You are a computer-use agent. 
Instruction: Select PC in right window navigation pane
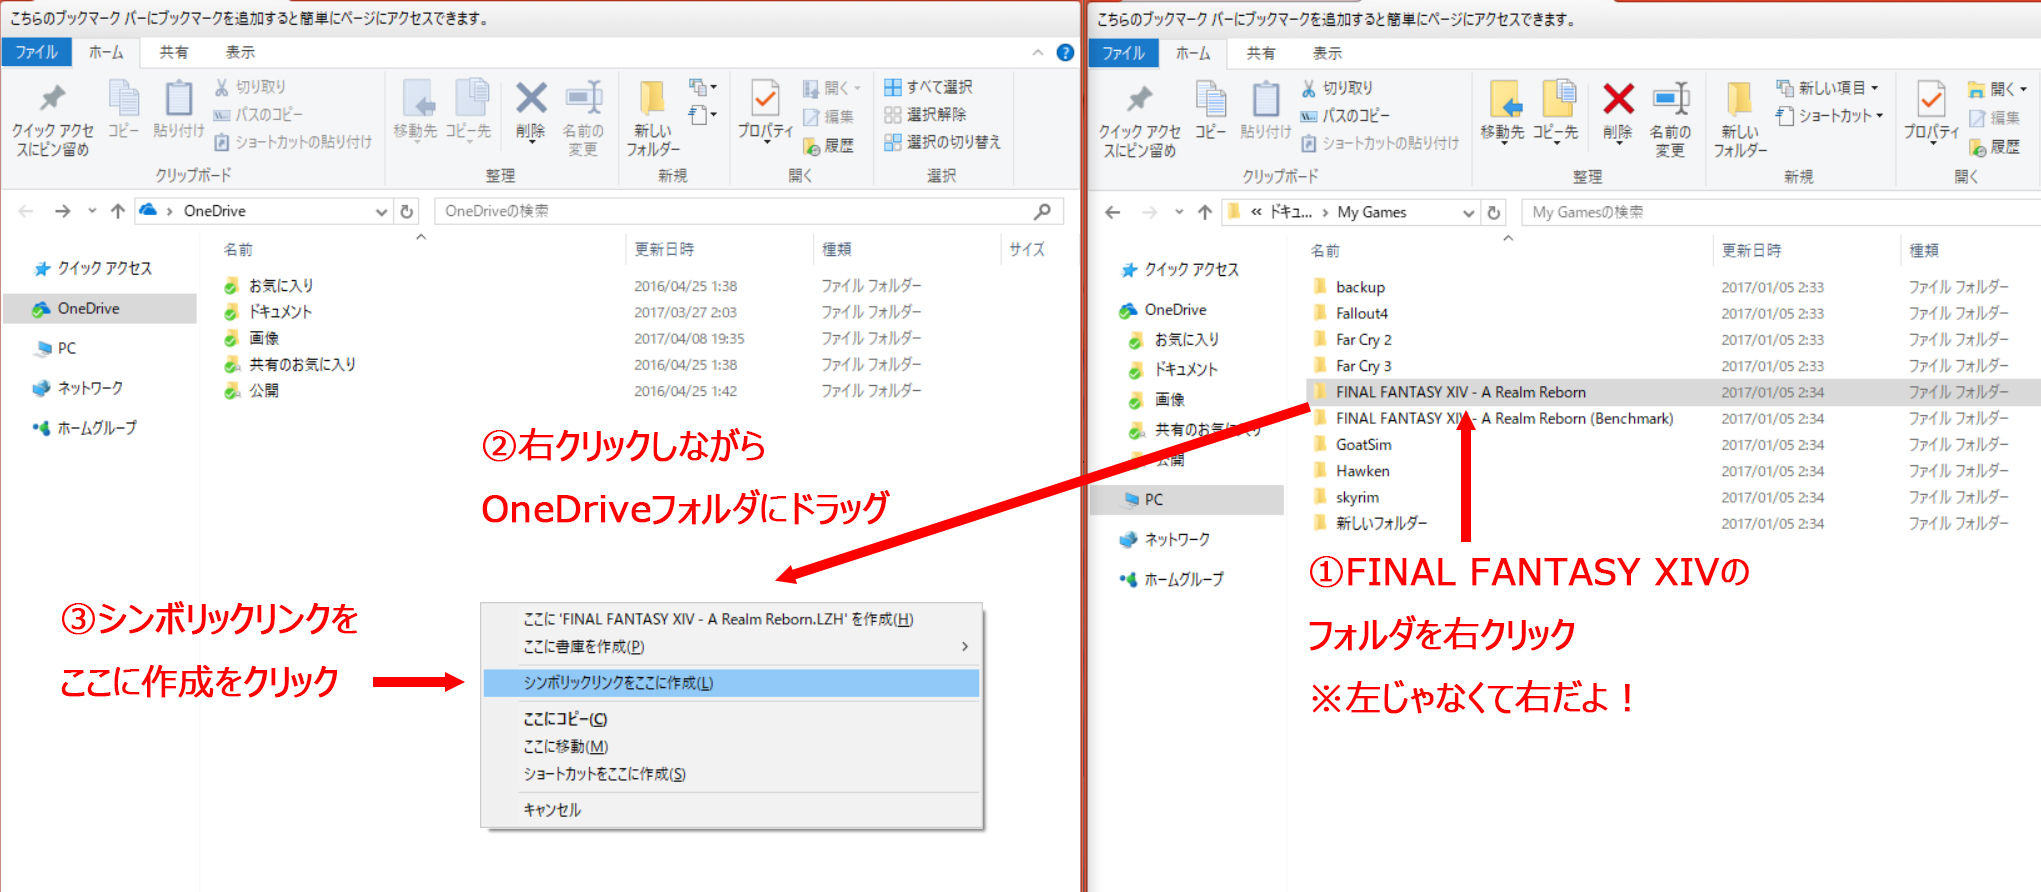(1187, 499)
